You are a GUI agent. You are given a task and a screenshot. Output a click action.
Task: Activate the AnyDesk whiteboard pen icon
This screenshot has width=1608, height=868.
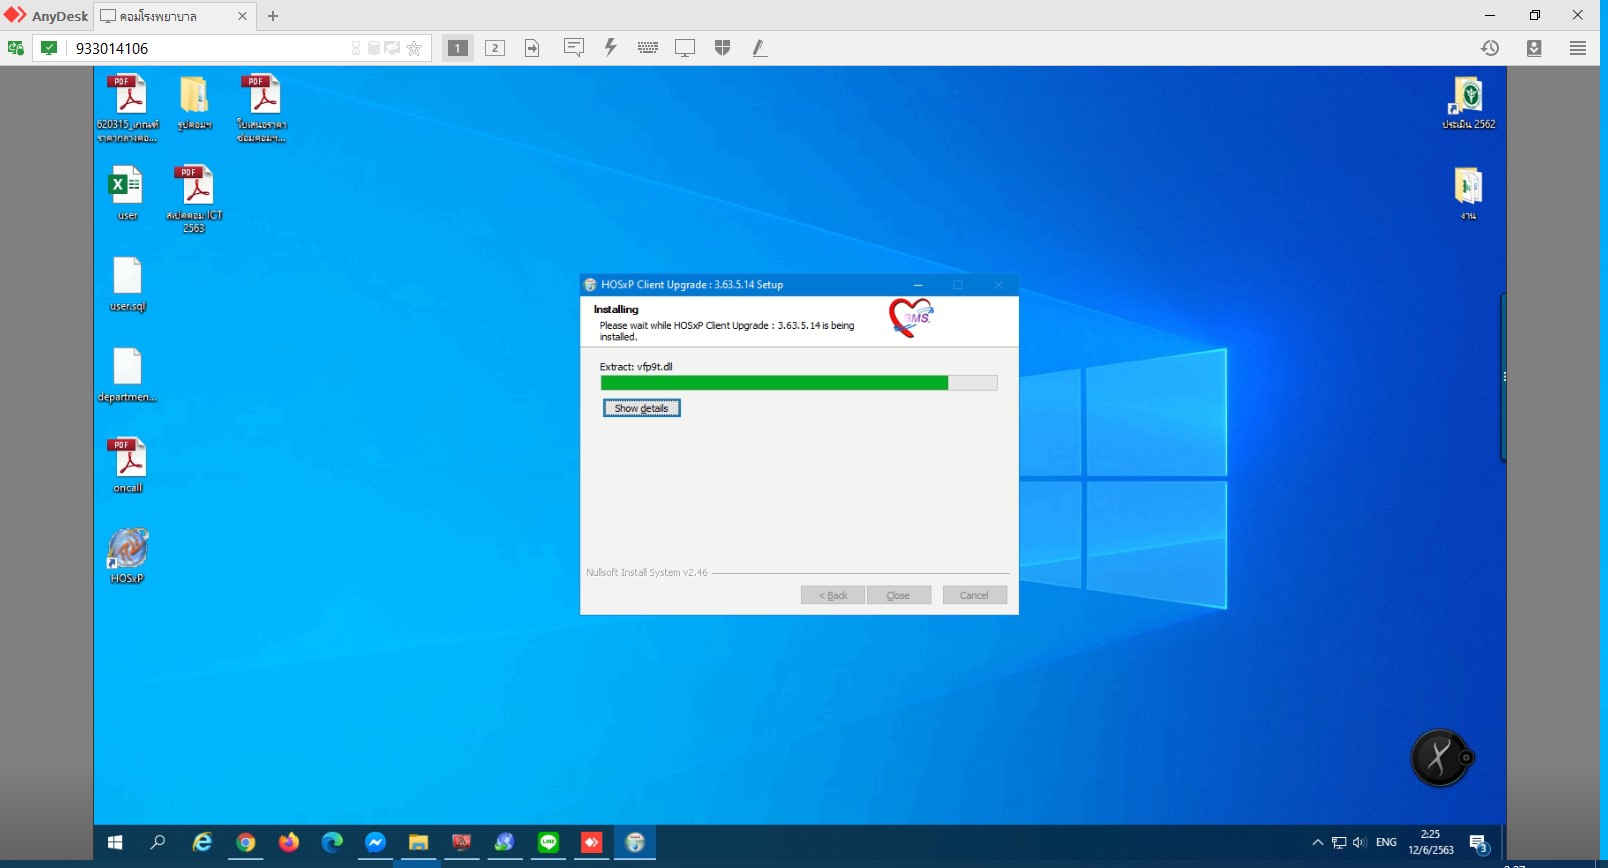(x=760, y=48)
